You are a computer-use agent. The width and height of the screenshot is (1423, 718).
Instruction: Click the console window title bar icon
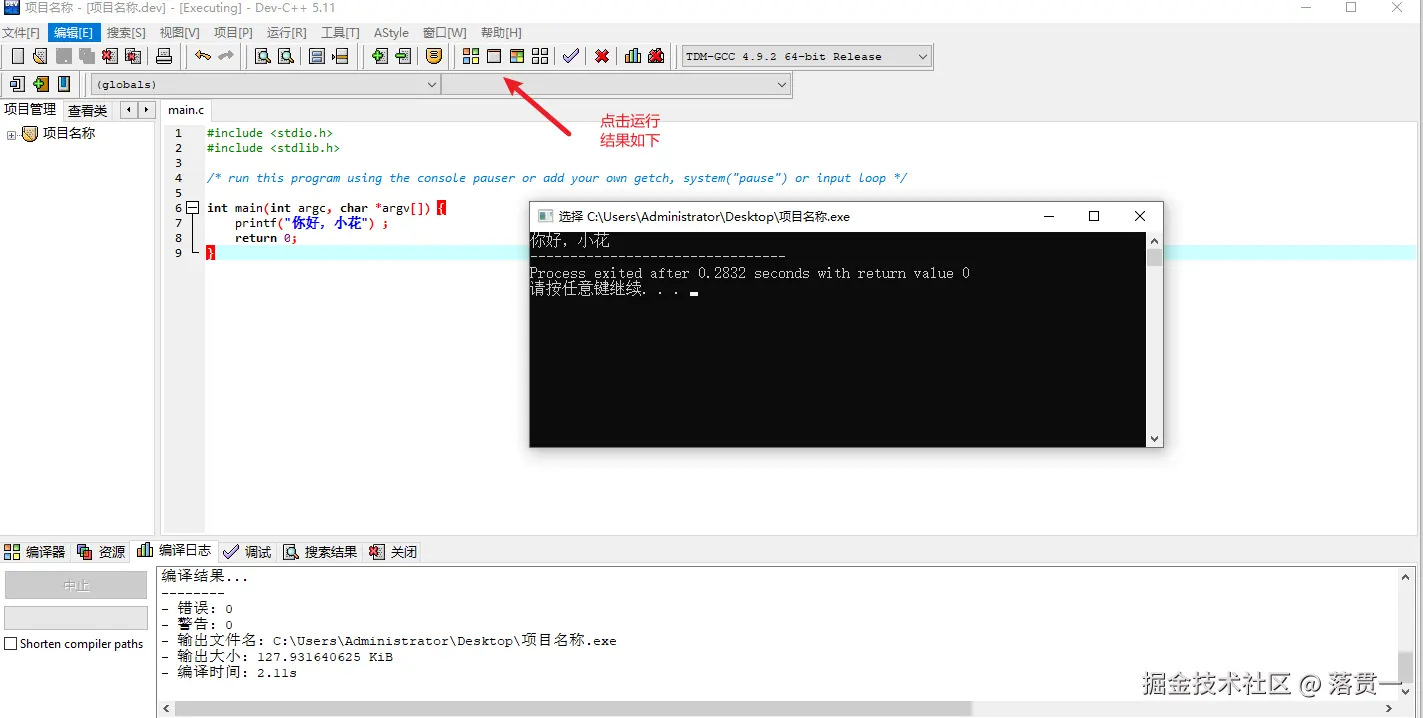(545, 216)
